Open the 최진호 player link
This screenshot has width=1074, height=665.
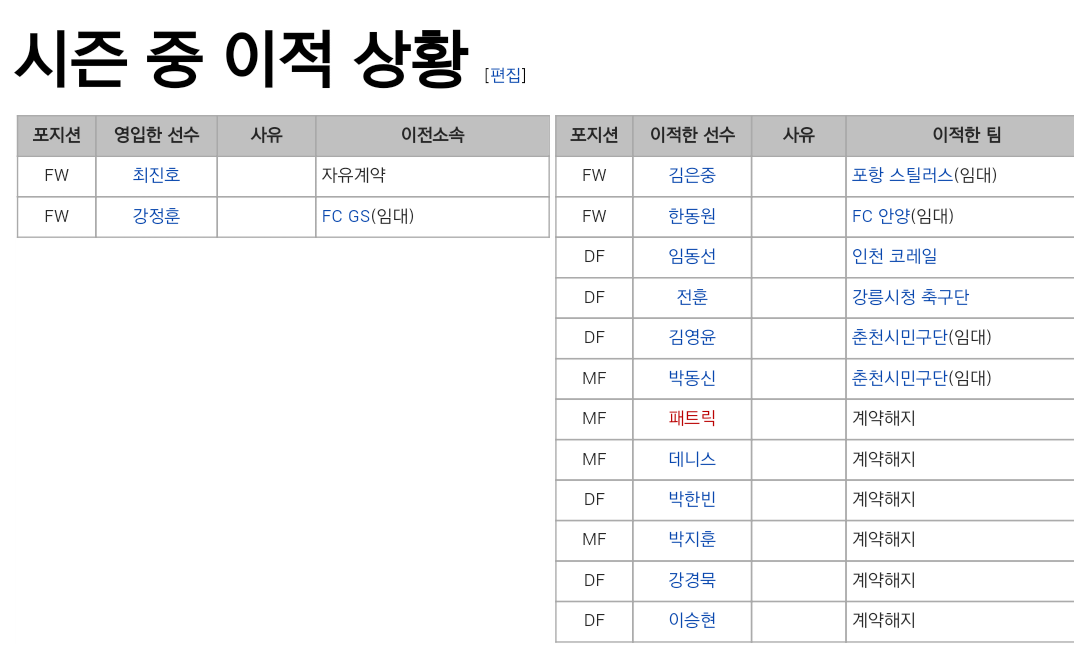(156, 175)
